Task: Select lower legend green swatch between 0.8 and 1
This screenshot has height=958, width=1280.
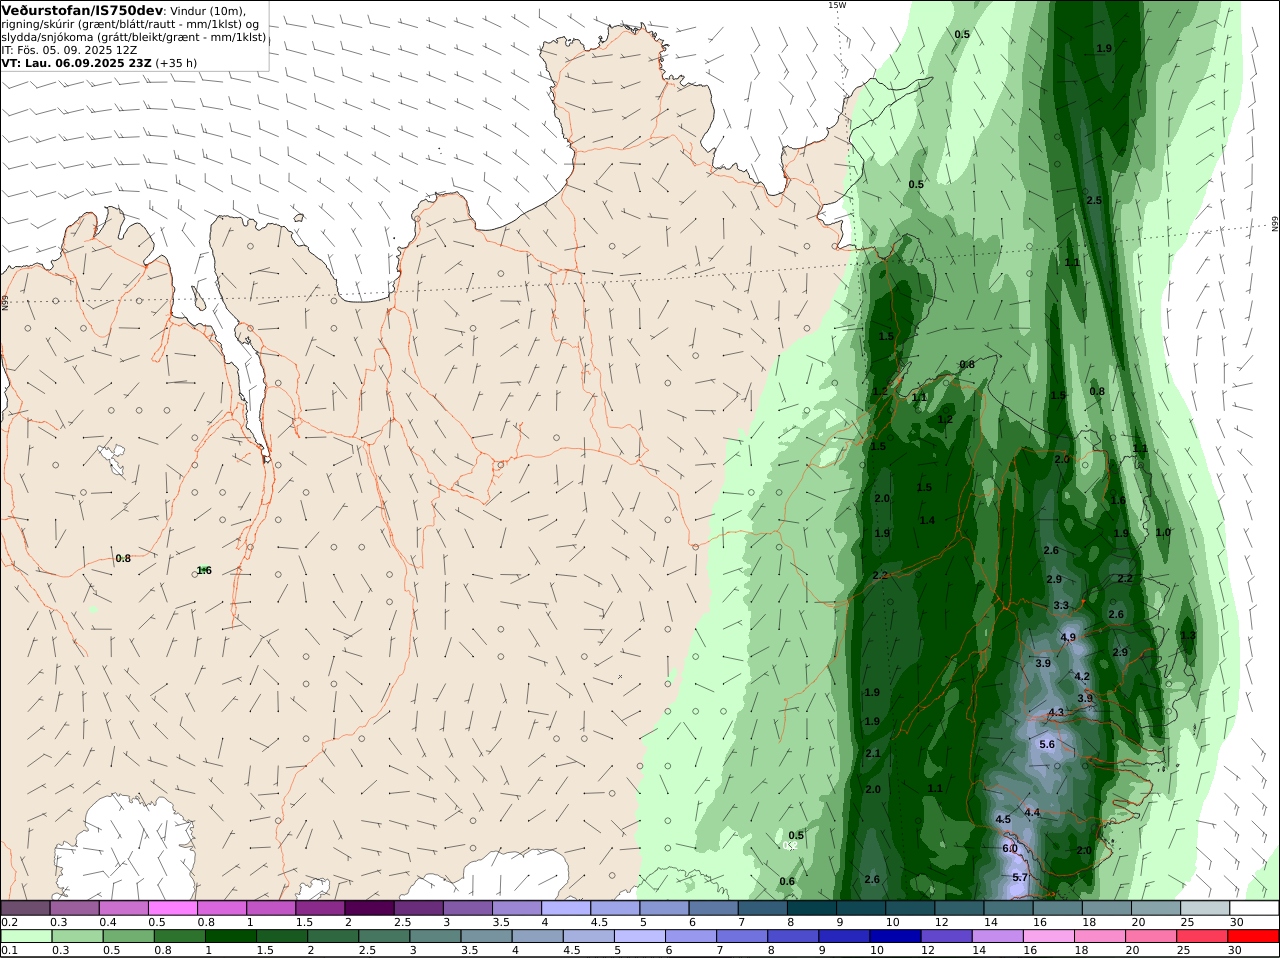Action: point(178,936)
